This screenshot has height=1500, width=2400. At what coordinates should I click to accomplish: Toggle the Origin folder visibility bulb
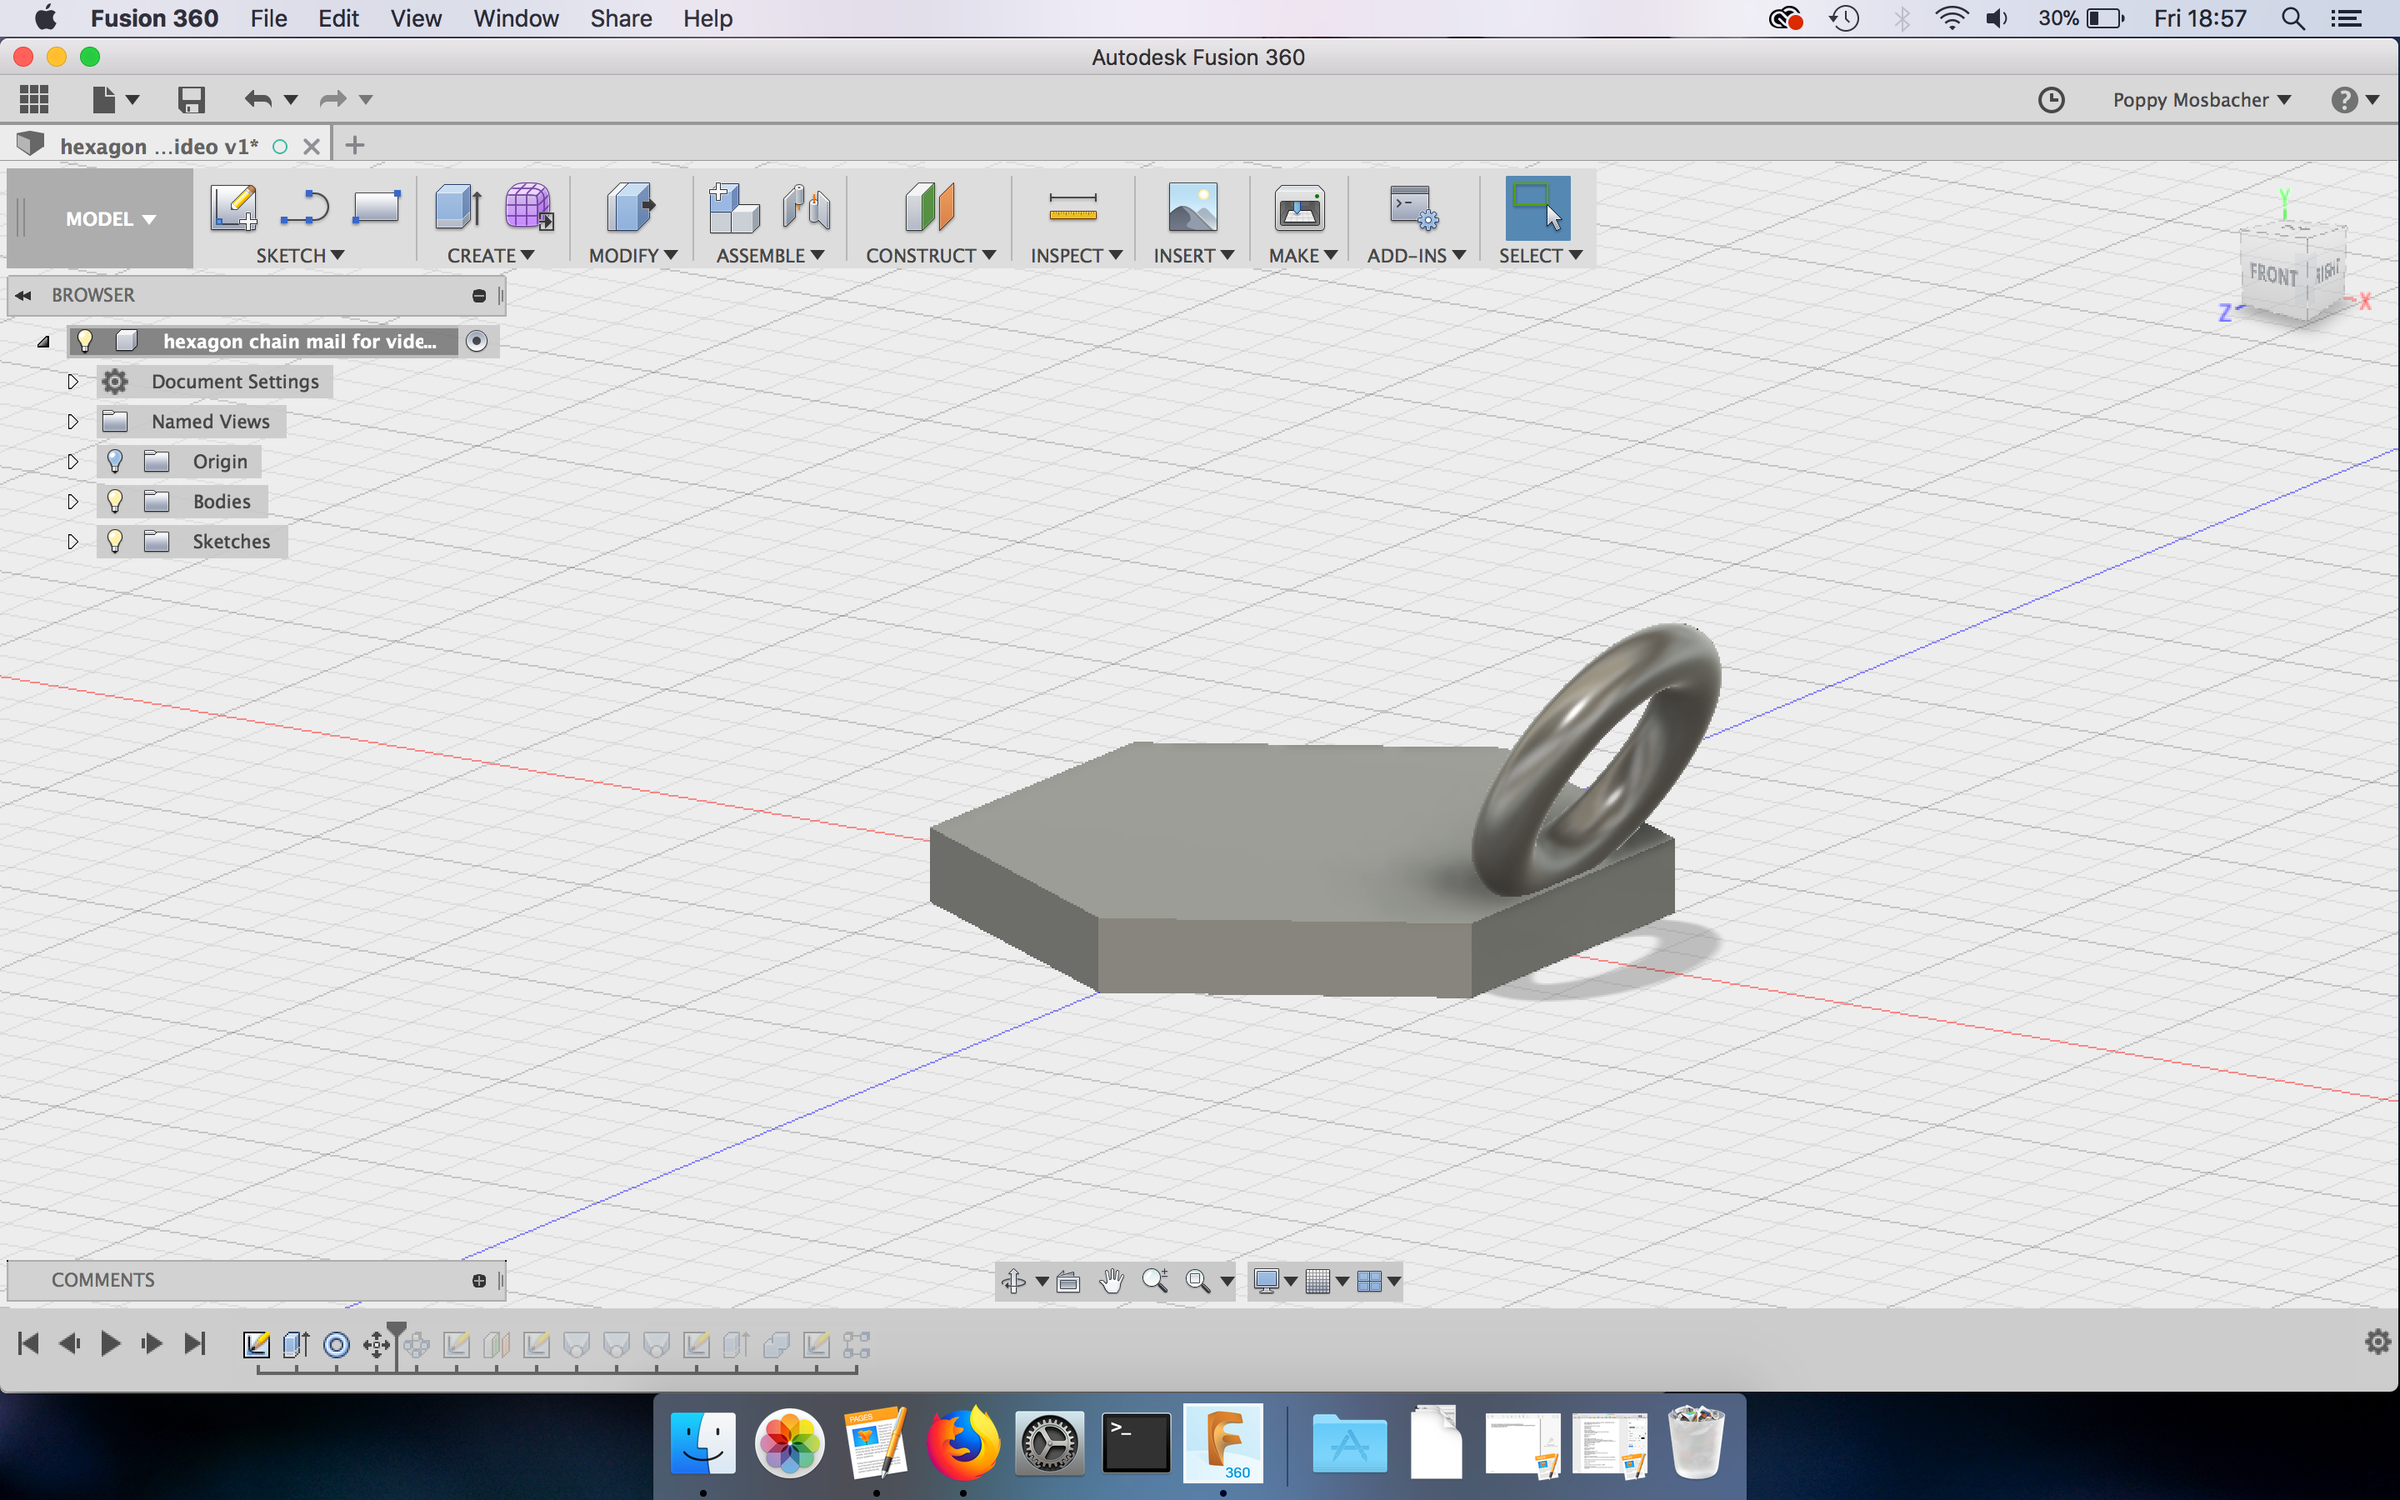[114, 461]
